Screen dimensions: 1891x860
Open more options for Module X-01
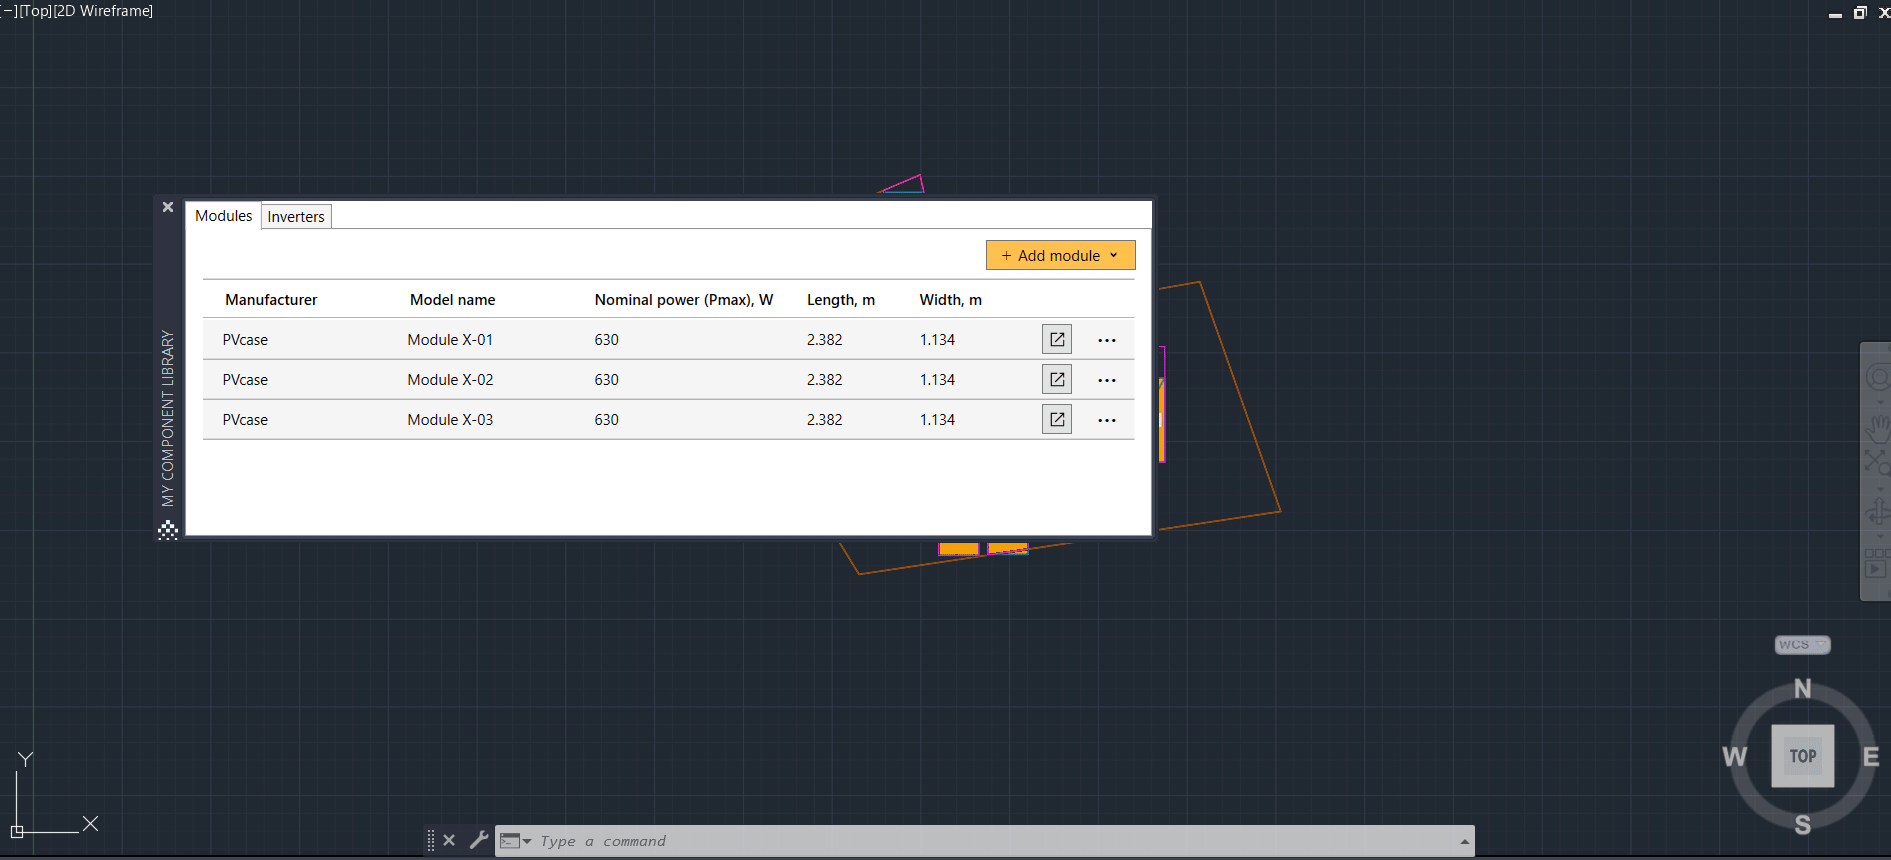click(x=1107, y=340)
